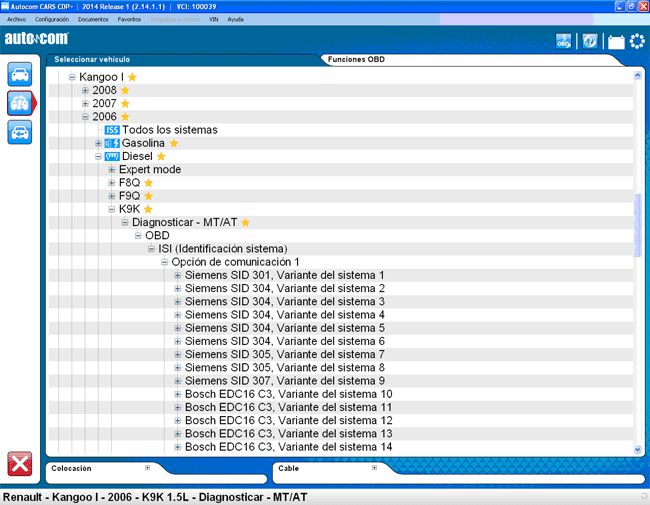
Task: Switch to Seleccionar vehículo tab
Action: 92,59
